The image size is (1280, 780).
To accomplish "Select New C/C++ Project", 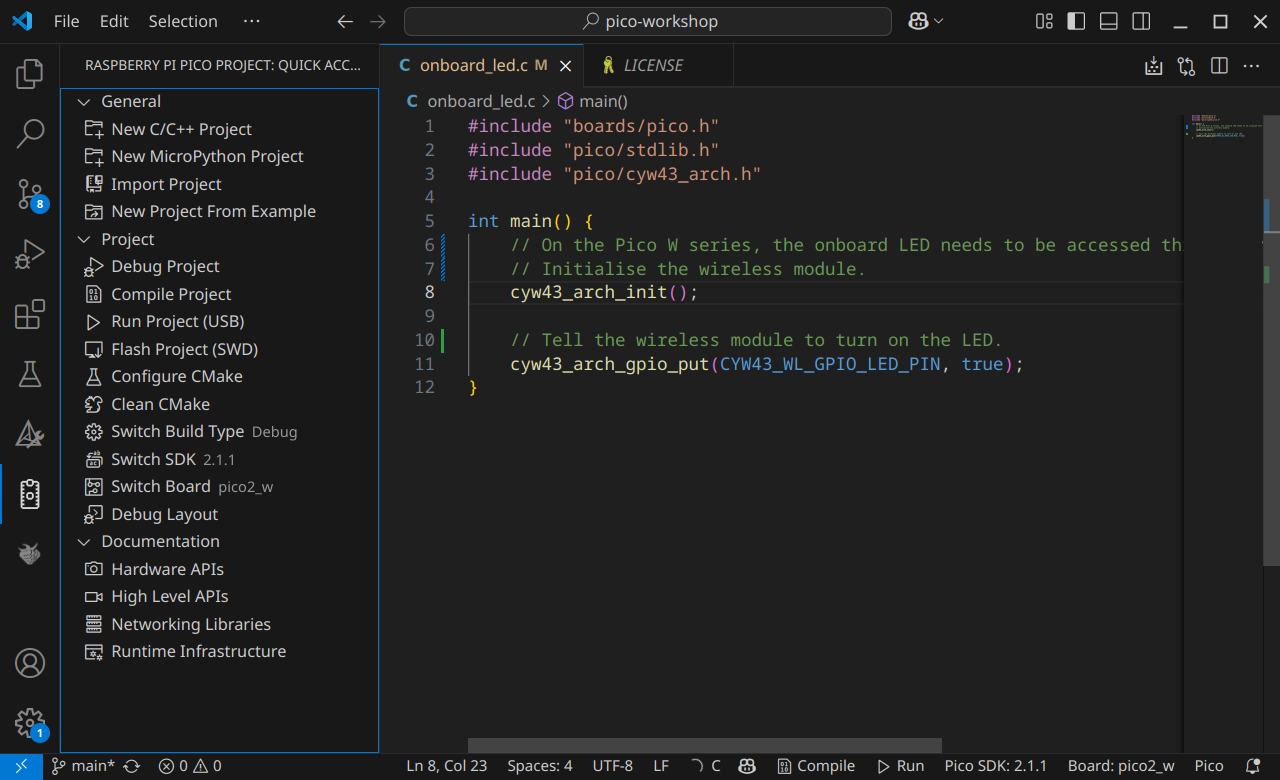I will (219, 129).
